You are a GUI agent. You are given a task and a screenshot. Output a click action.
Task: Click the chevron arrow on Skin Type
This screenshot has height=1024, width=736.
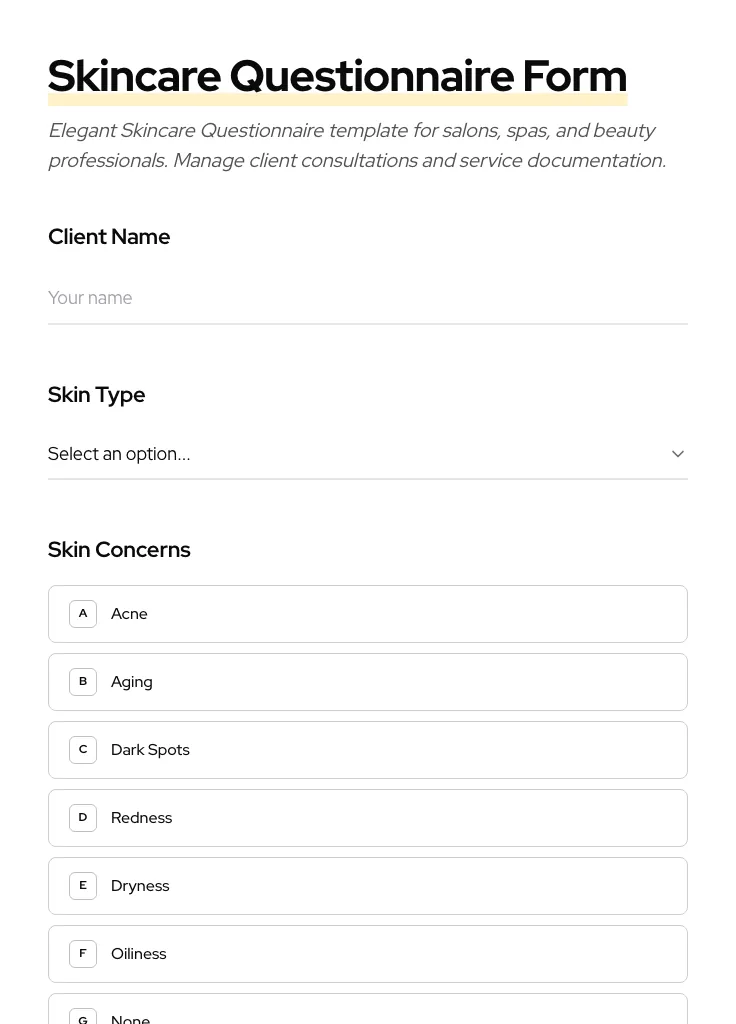coord(677,454)
